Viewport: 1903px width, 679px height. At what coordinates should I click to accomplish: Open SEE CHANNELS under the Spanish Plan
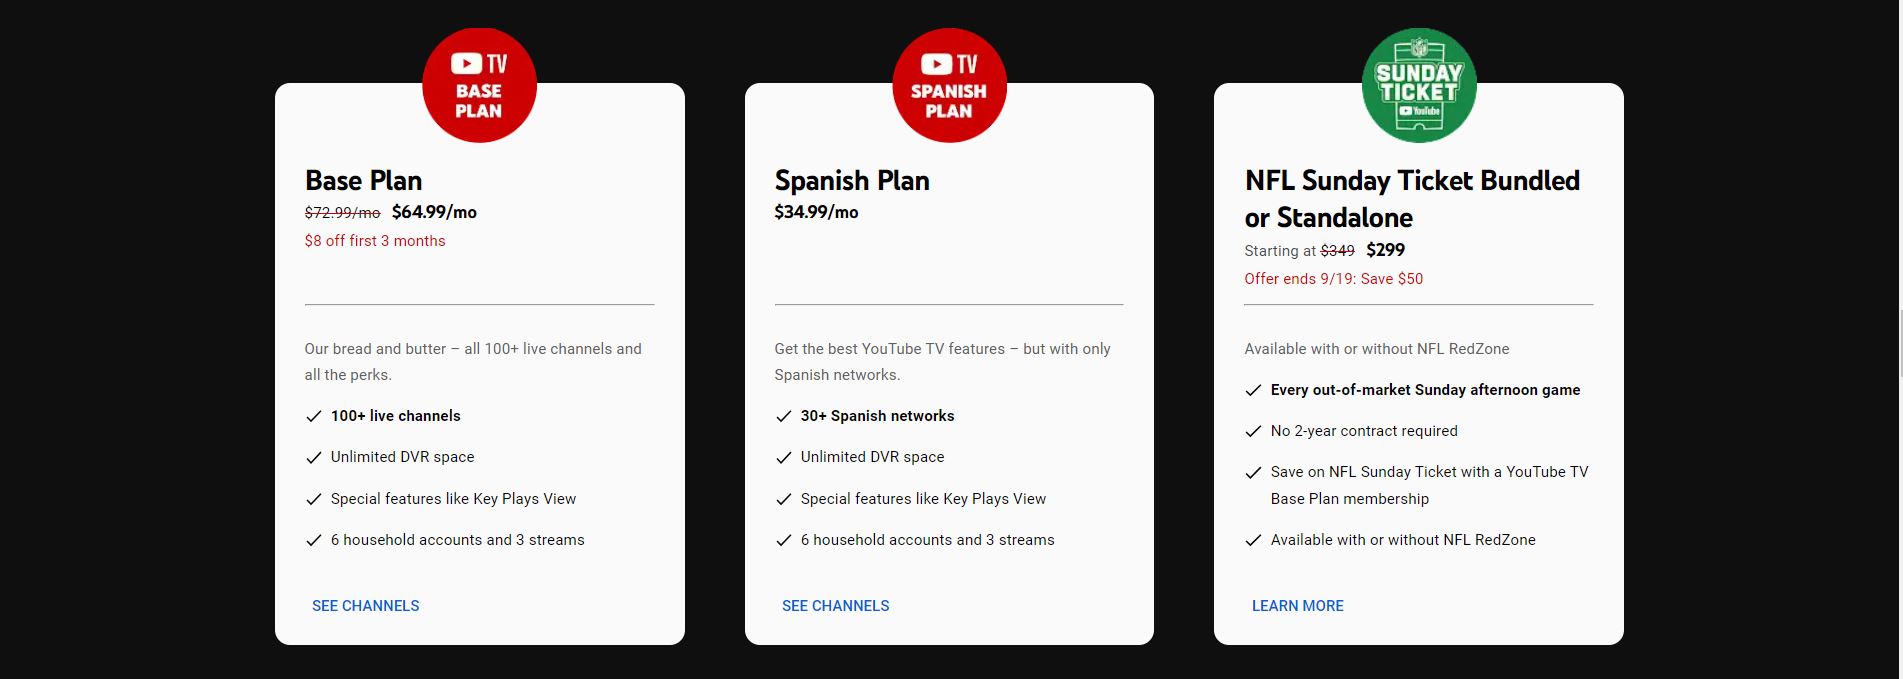(x=835, y=605)
